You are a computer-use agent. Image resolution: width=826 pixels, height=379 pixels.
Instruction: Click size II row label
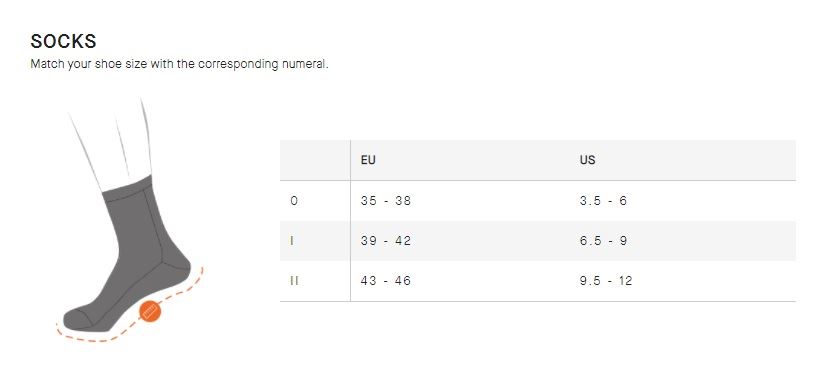point(294,280)
